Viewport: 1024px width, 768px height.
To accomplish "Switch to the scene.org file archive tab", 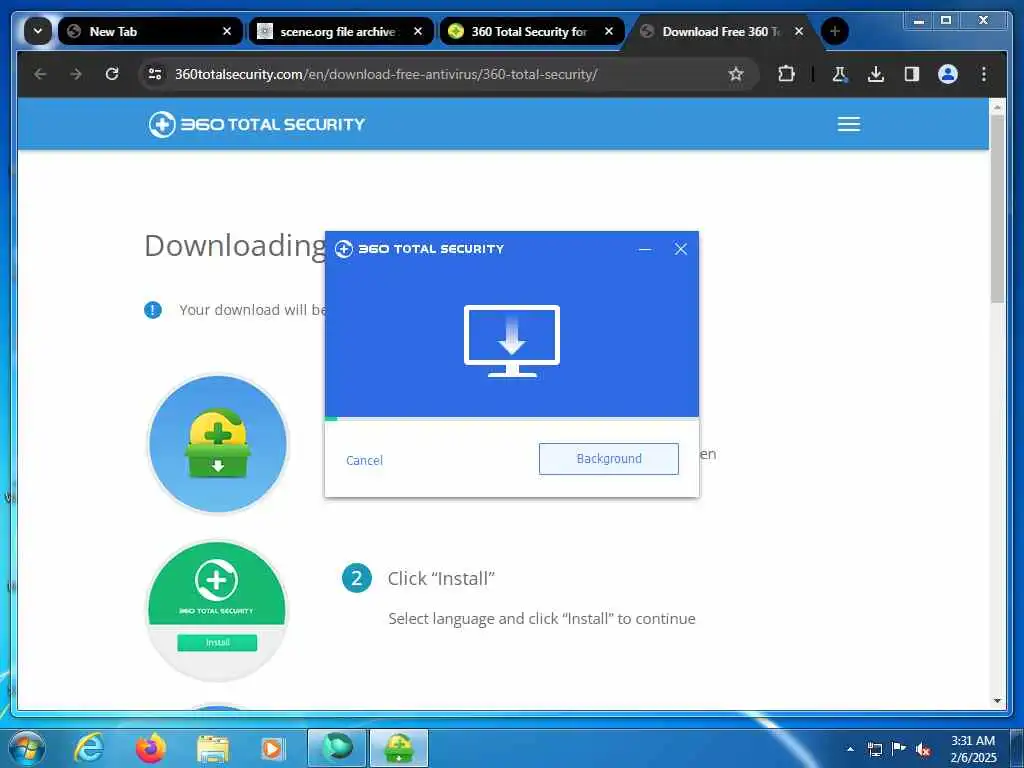I will coord(341,31).
